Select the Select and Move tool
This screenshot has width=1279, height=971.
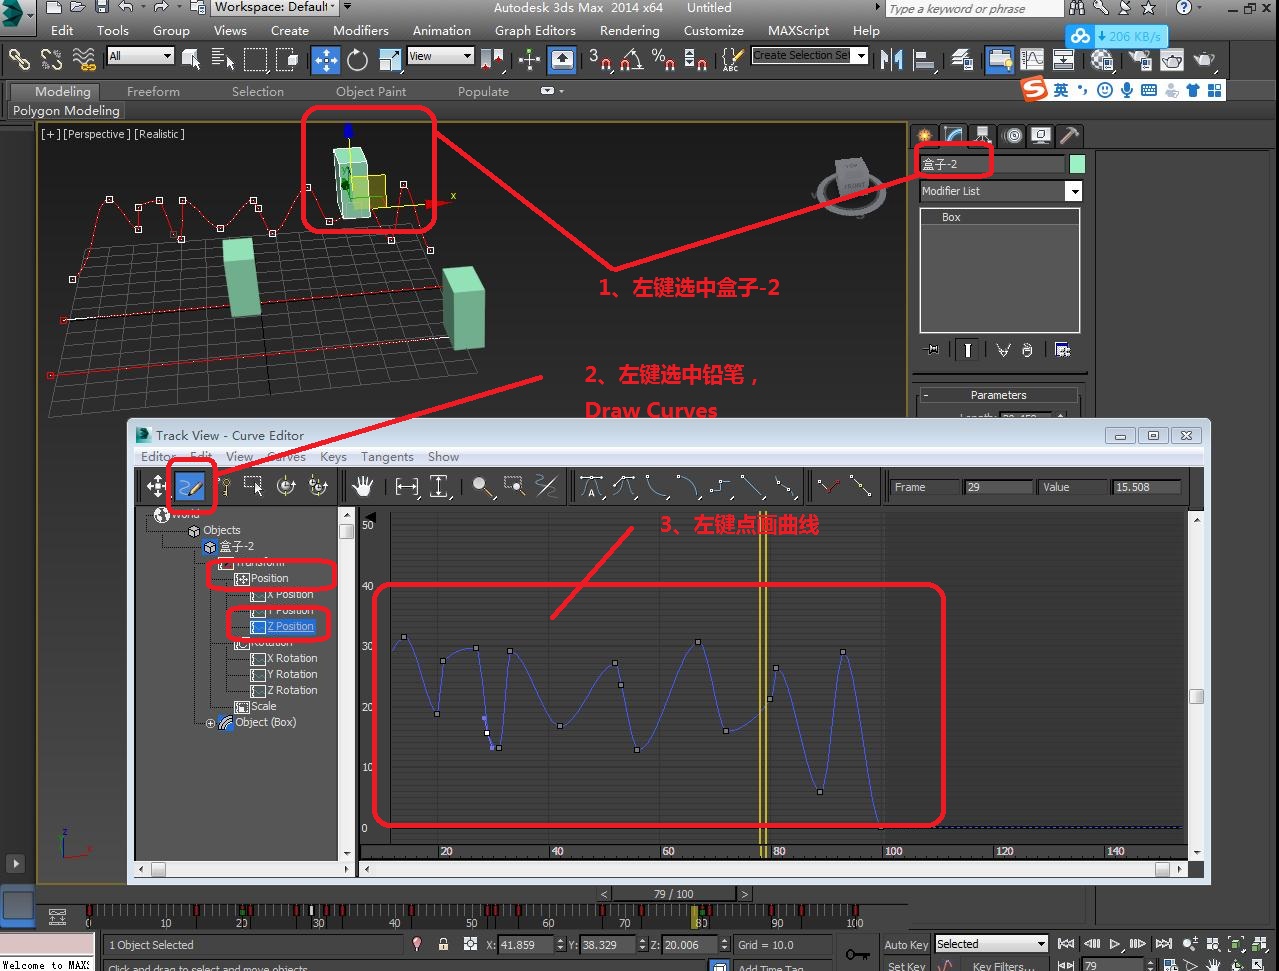pos(326,60)
